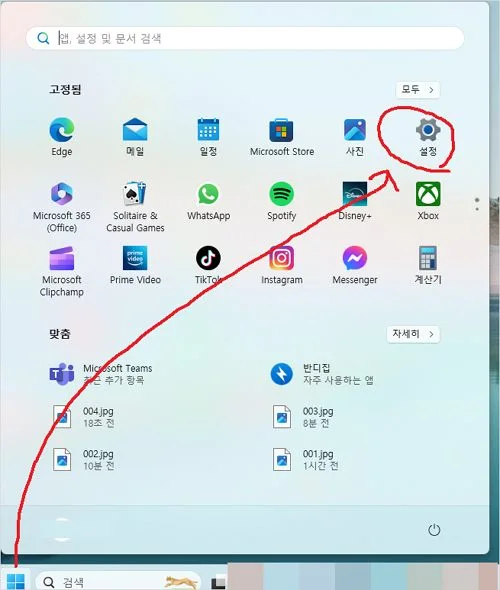Screen dimensions: 500x590
Task: Launch Disney+
Action: click(x=355, y=201)
